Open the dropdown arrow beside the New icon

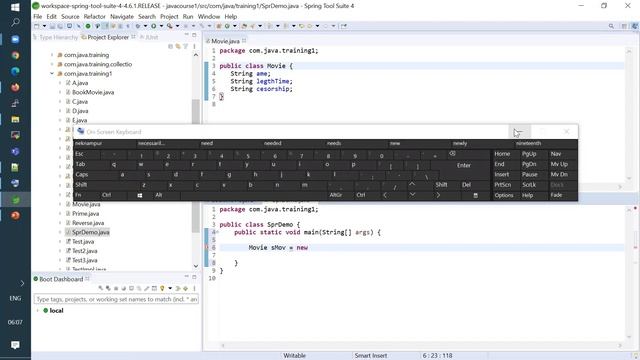44,26
